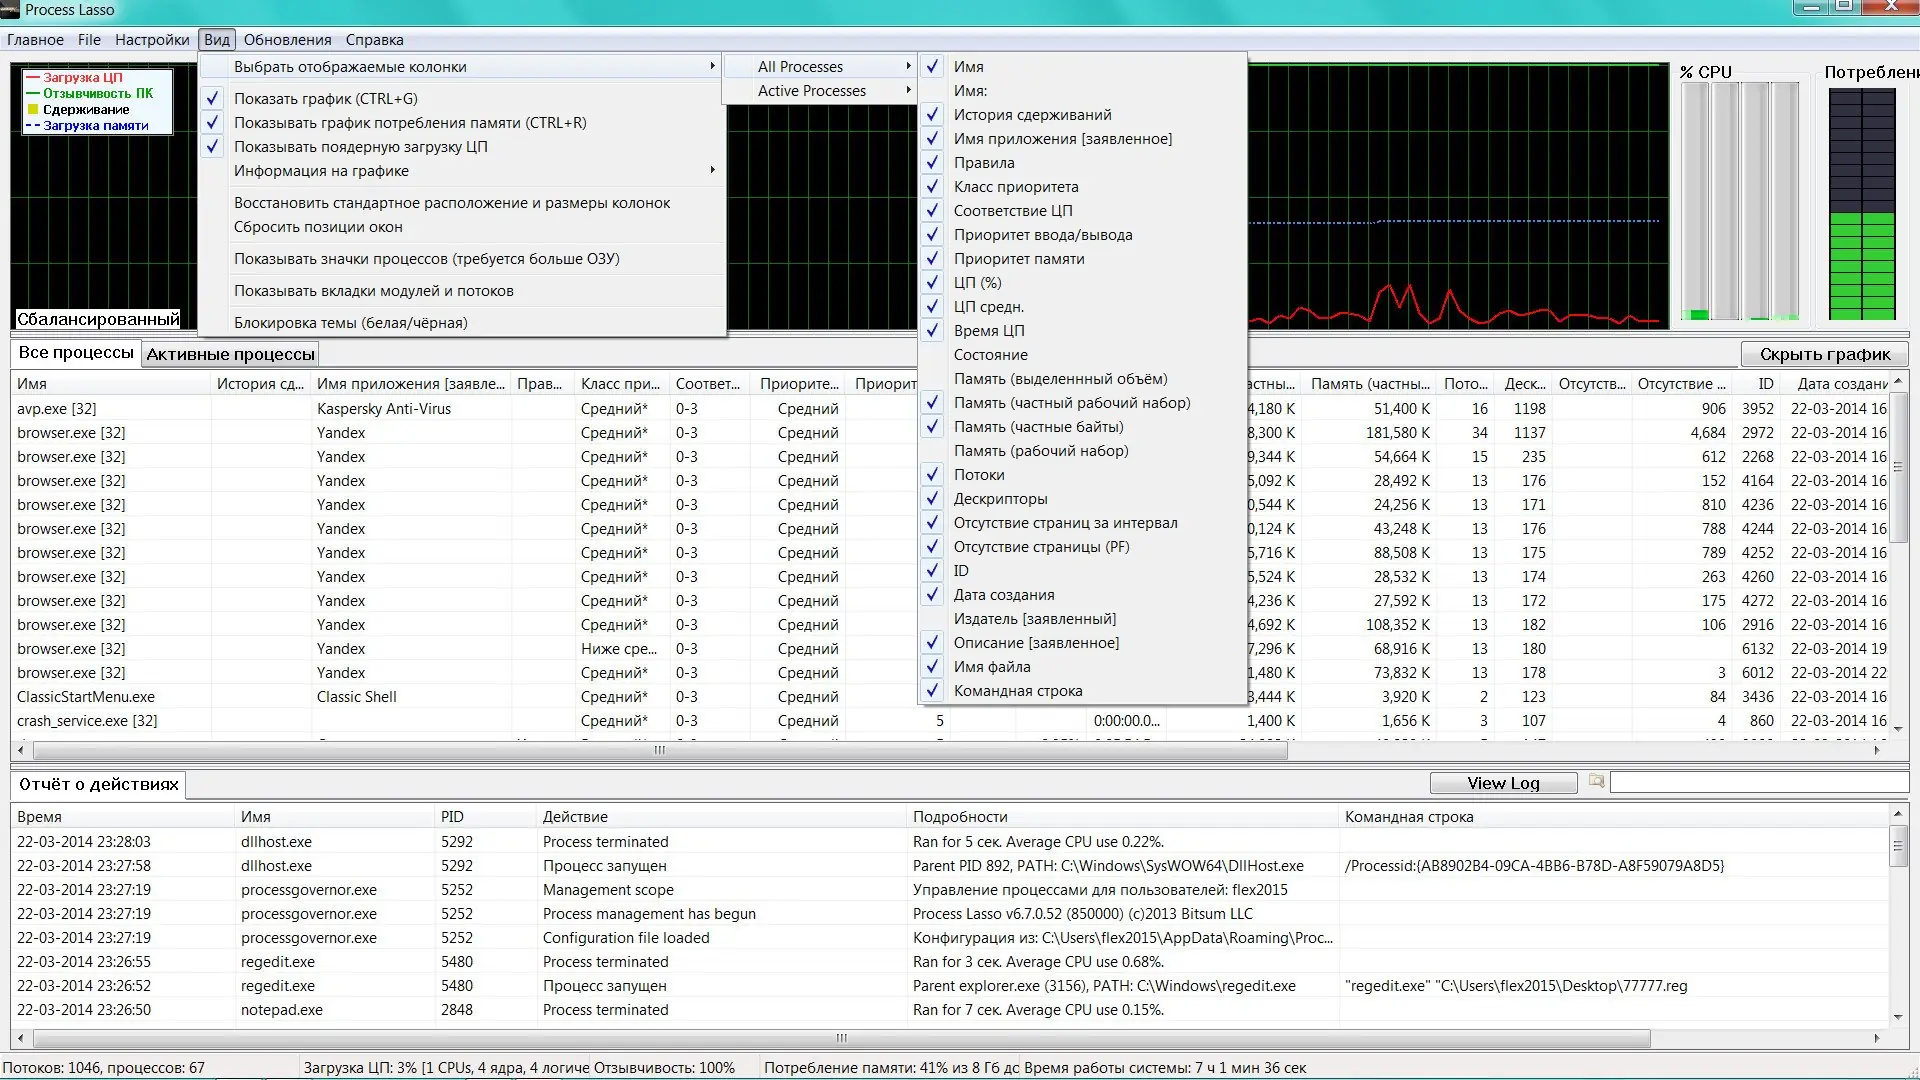Open the All Processes submenu
Viewport: 1920px width, 1080px height.
pyautogui.click(x=800, y=67)
